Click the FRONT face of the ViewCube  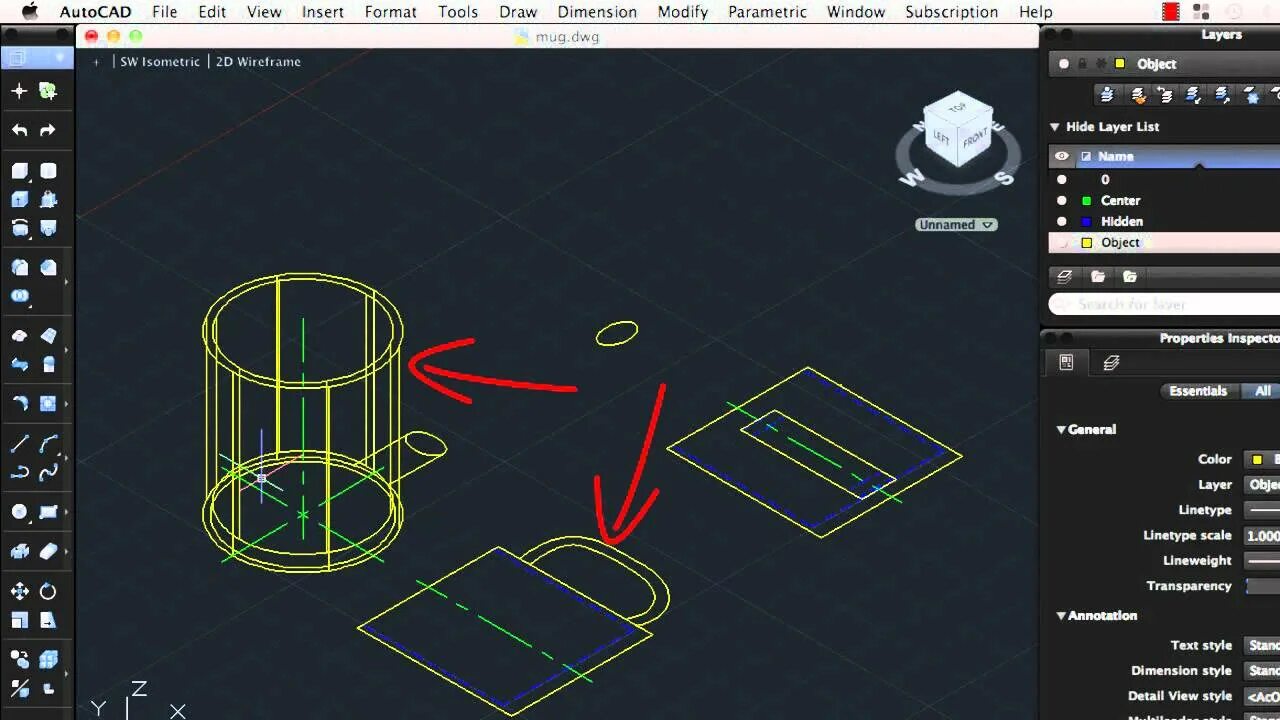[x=975, y=139]
